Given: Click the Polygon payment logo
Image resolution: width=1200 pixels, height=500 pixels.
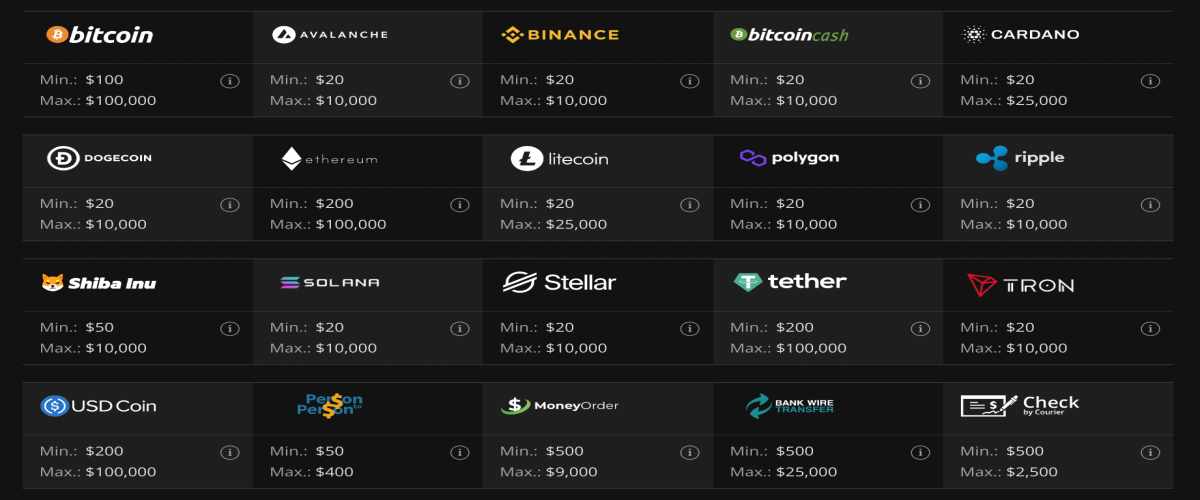Looking at the screenshot, I should pyautogui.click(x=789, y=158).
